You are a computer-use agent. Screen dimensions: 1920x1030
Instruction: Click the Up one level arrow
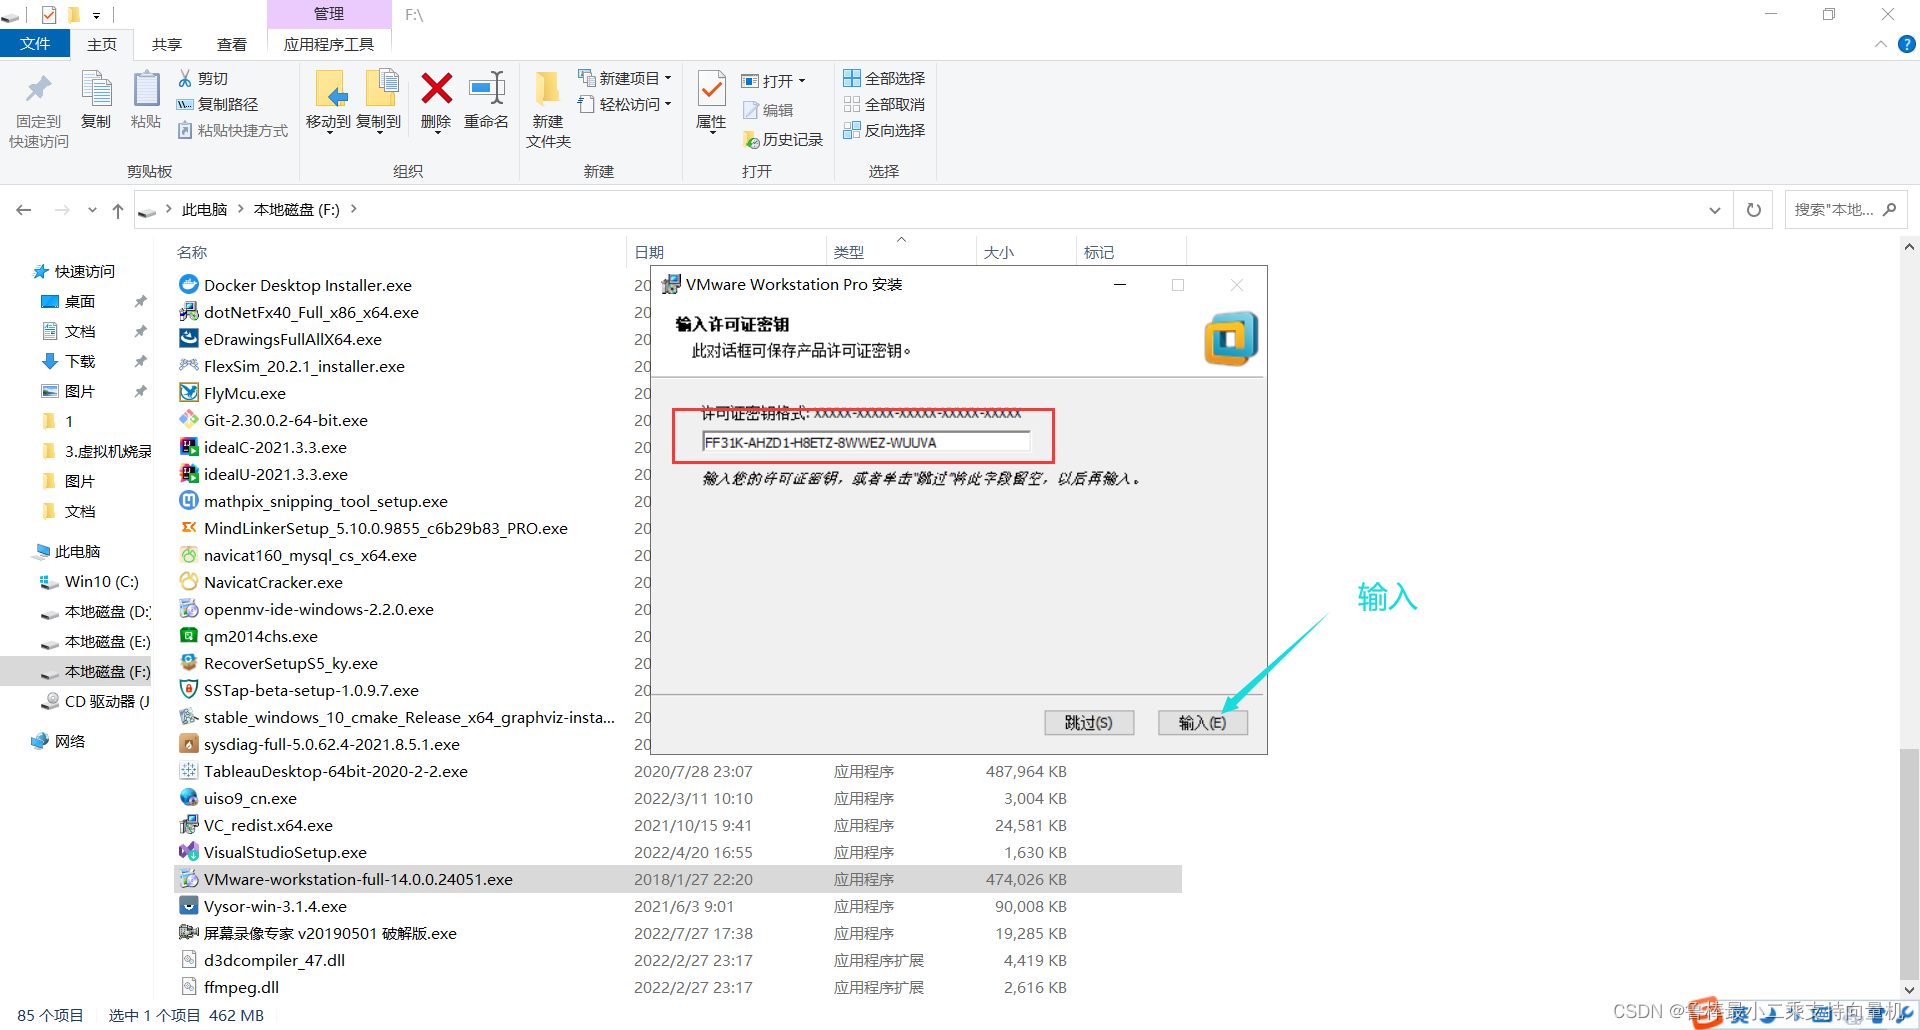point(118,210)
